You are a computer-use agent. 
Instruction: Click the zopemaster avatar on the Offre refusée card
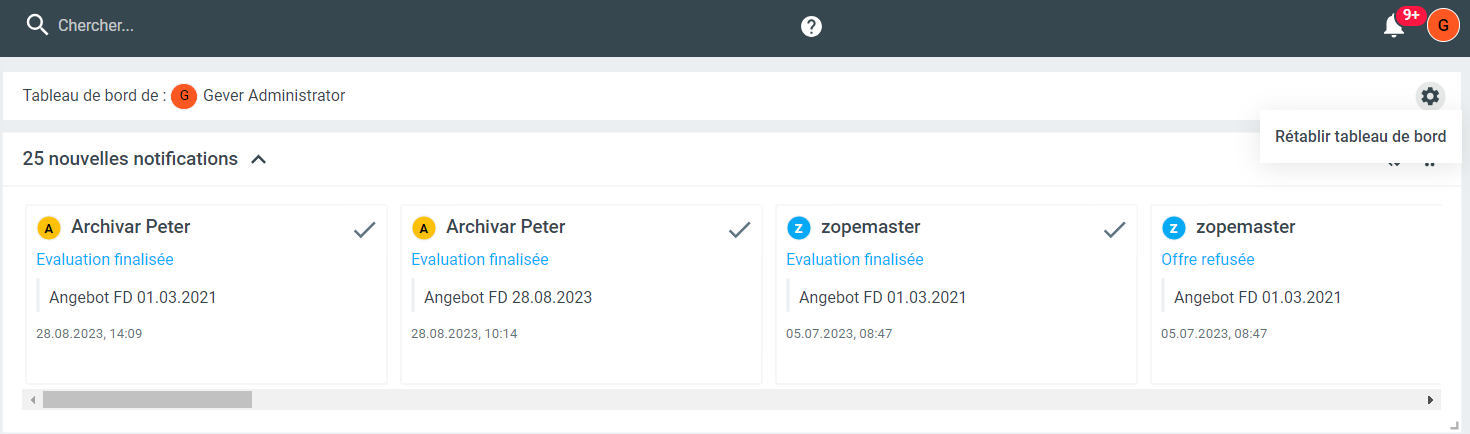click(x=1174, y=228)
